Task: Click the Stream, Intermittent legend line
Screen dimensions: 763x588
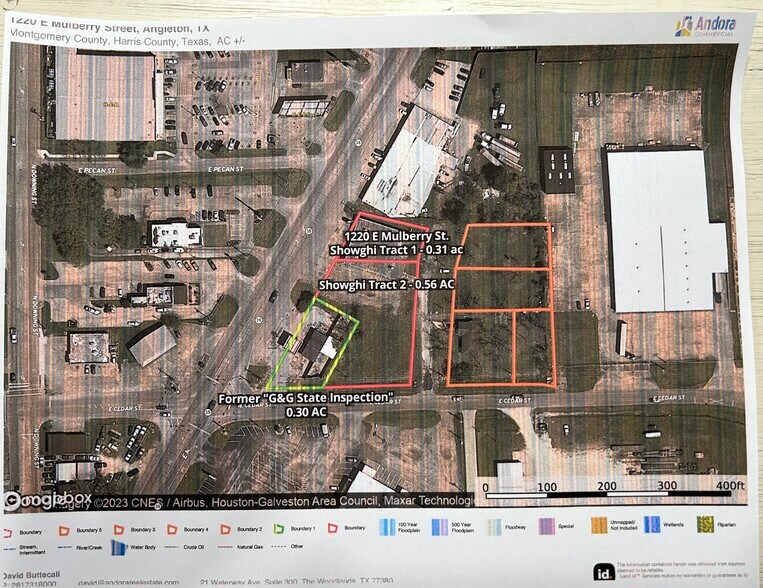Action: click(x=9, y=550)
